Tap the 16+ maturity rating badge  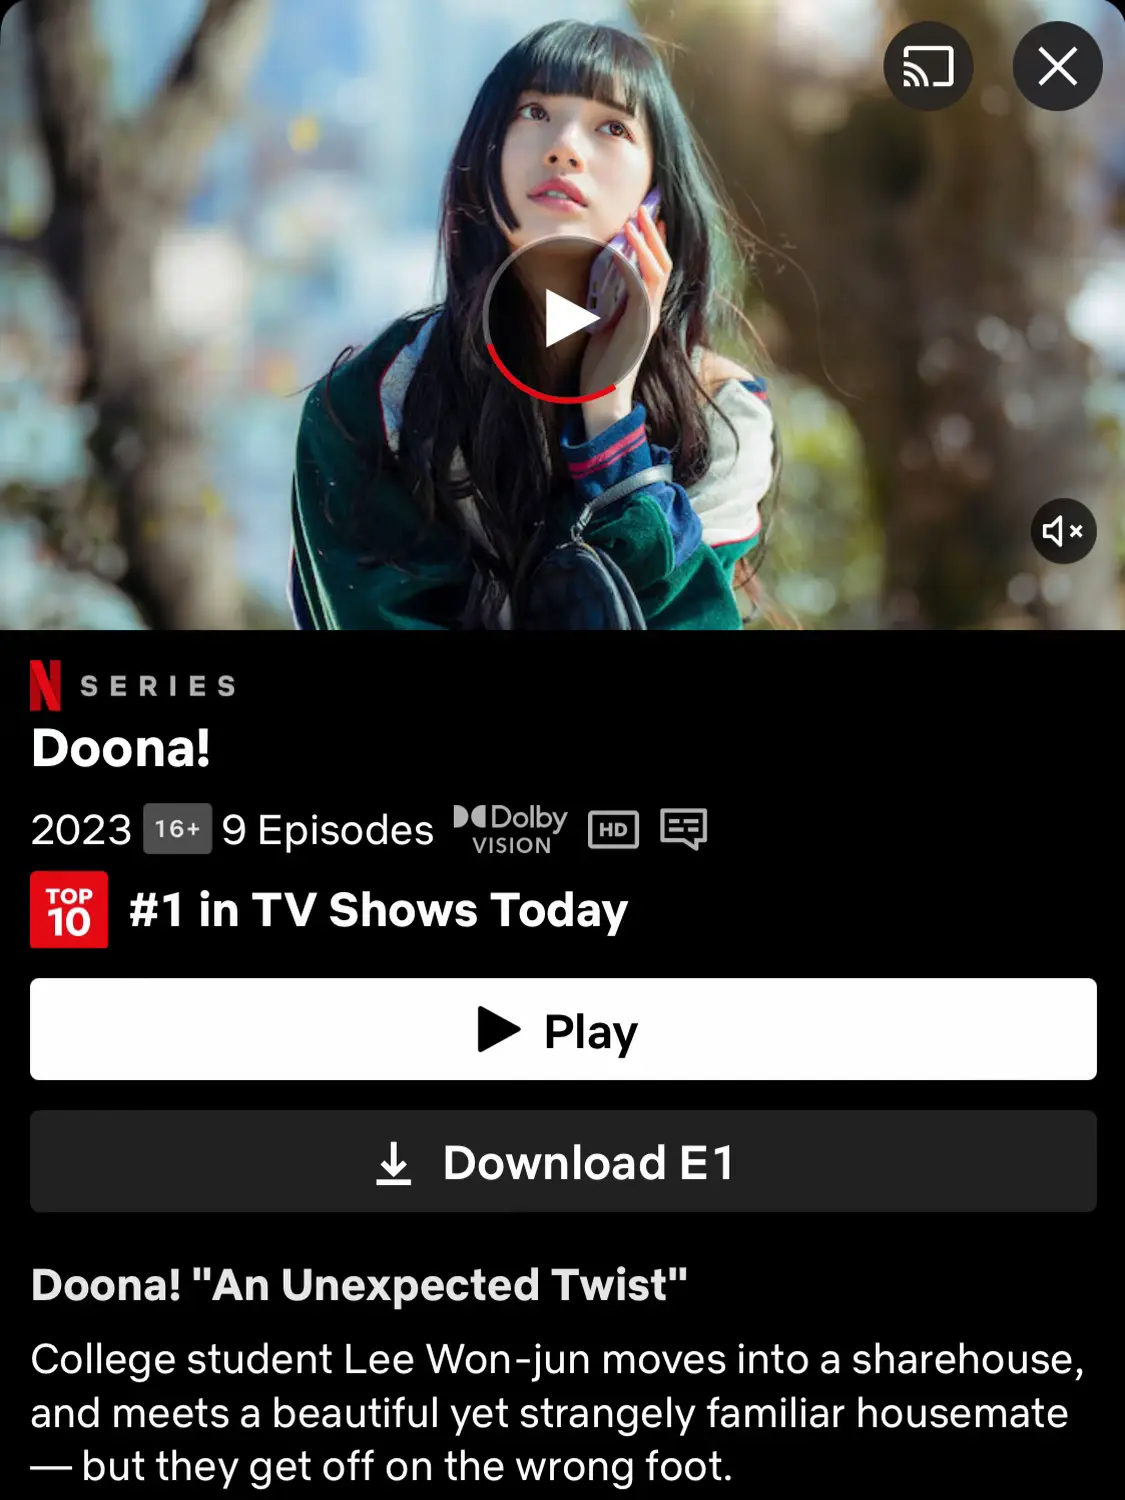click(x=177, y=829)
